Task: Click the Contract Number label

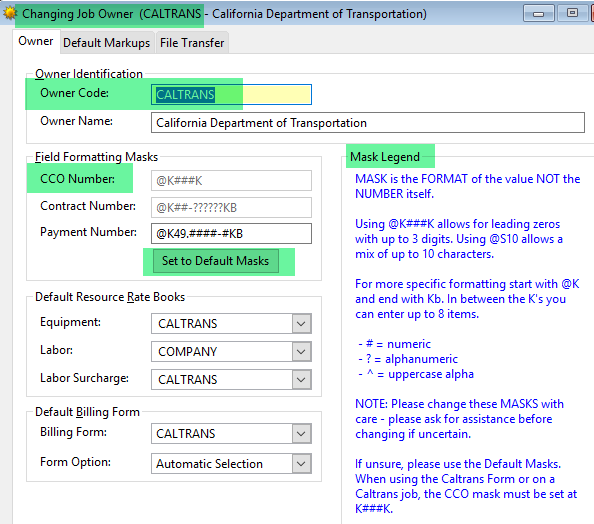Action: point(88,206)
